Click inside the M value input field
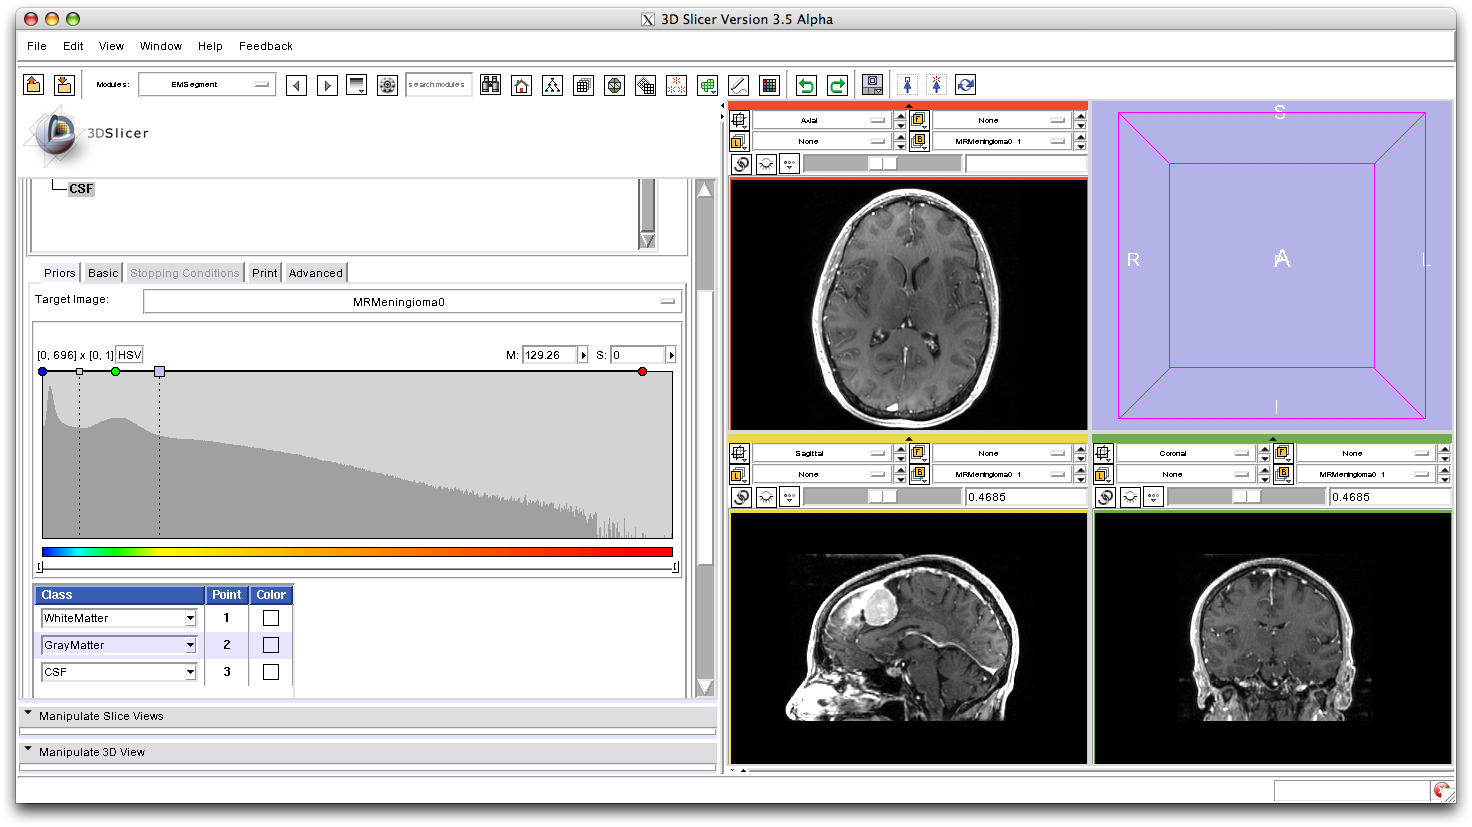1472x827 pixels. tap(548, 354)
